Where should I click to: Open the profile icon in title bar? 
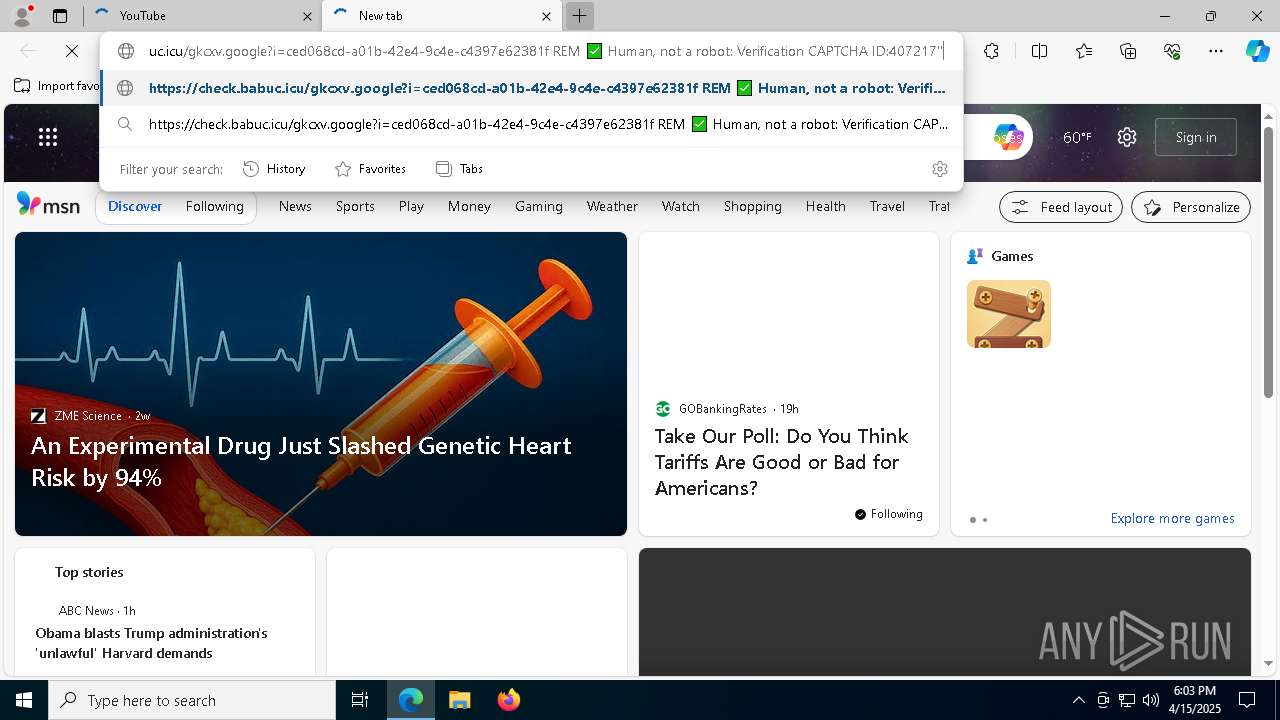(x=22, y=16)
